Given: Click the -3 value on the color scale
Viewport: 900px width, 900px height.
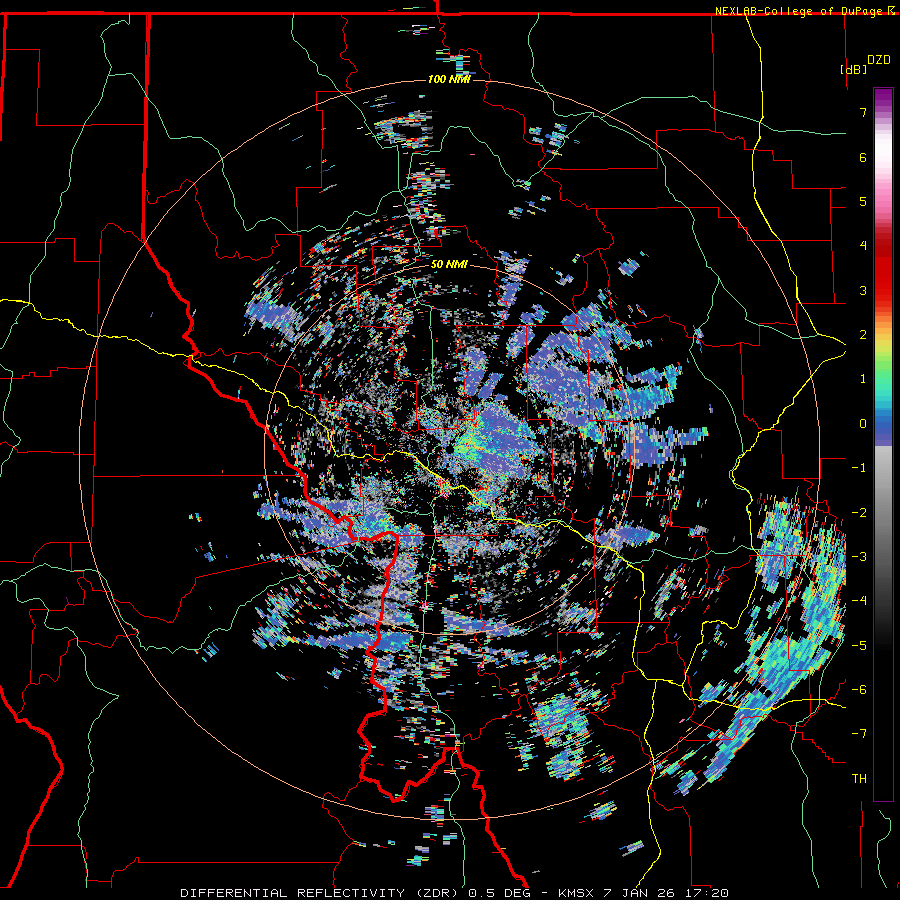Looking at the screenshot, I should click(859, 557).
